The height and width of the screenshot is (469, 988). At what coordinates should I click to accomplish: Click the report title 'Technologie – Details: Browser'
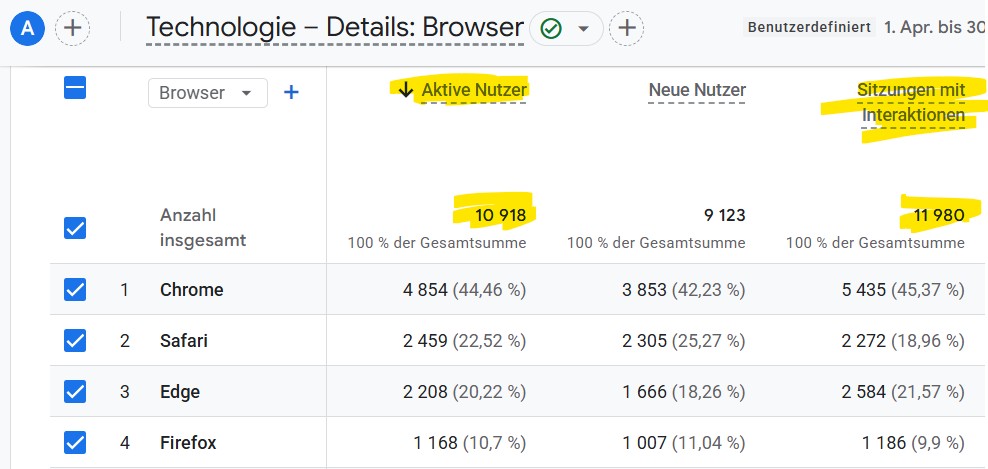pos(335,28)
